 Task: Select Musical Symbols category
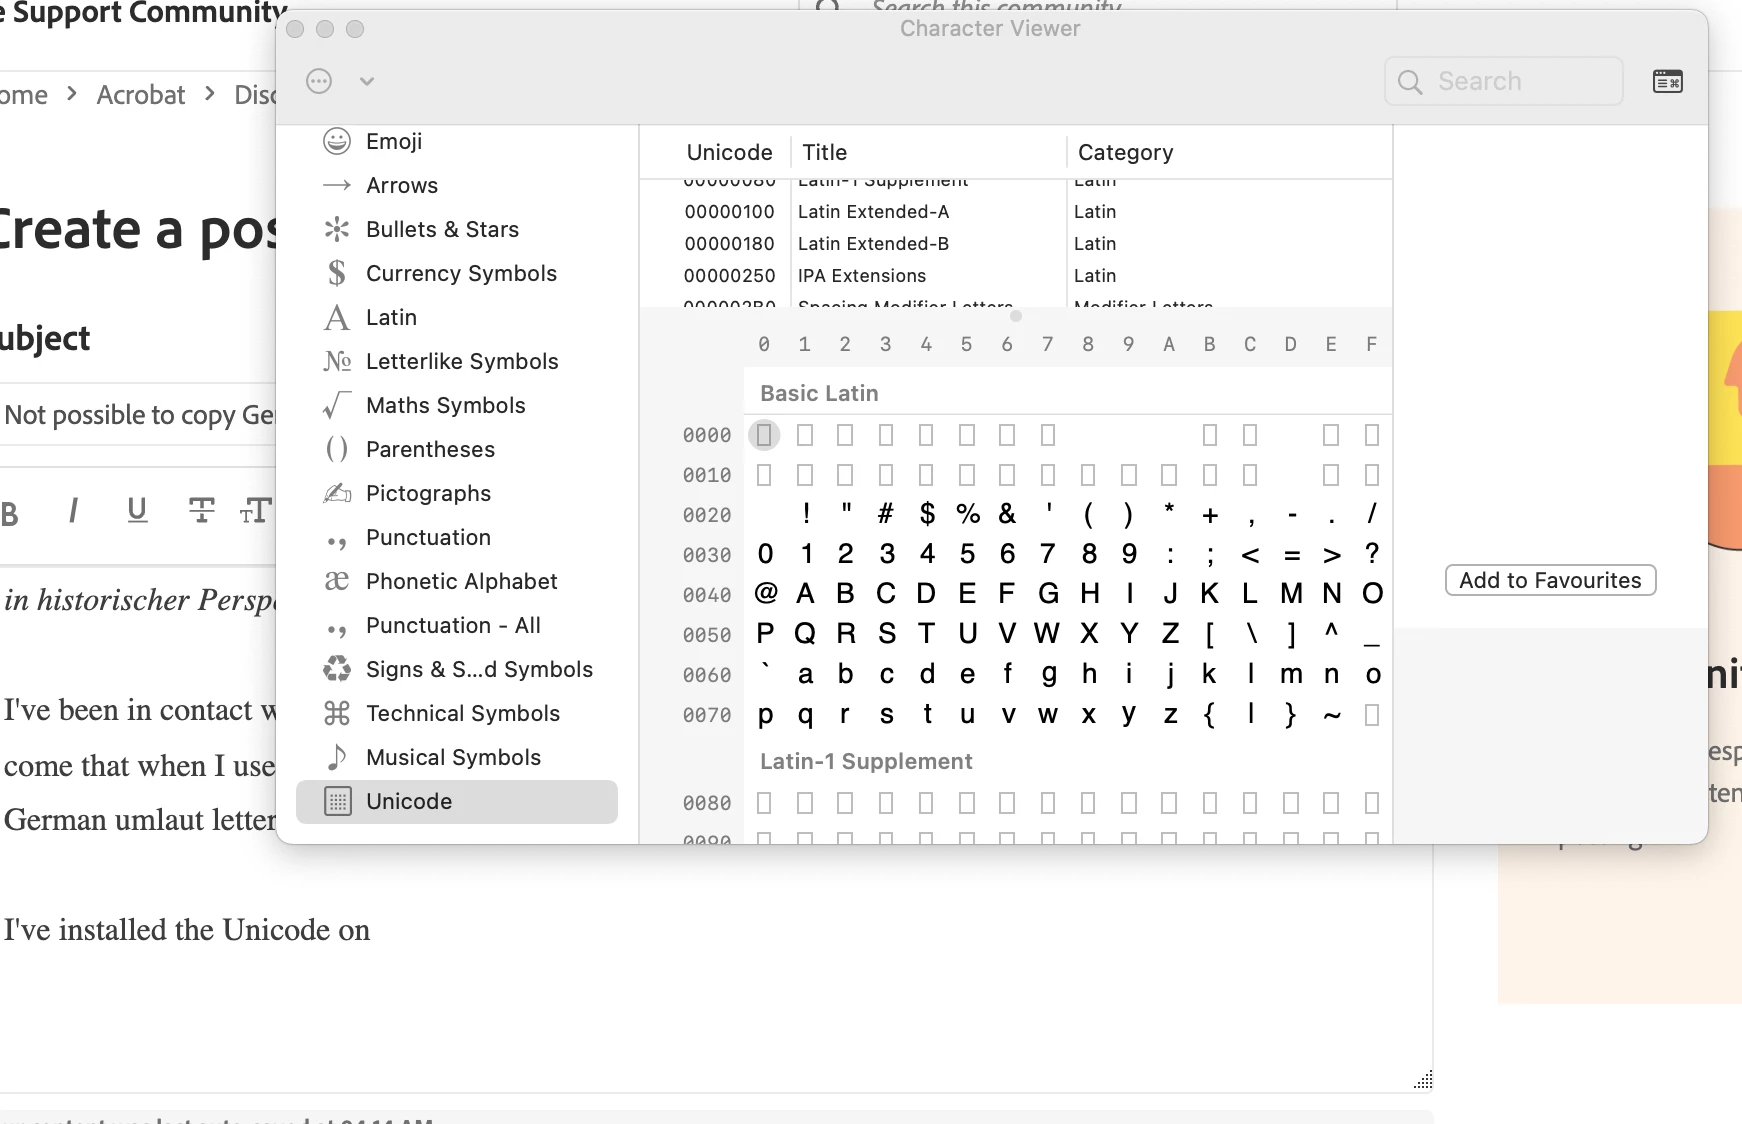[x=457, y=757]
